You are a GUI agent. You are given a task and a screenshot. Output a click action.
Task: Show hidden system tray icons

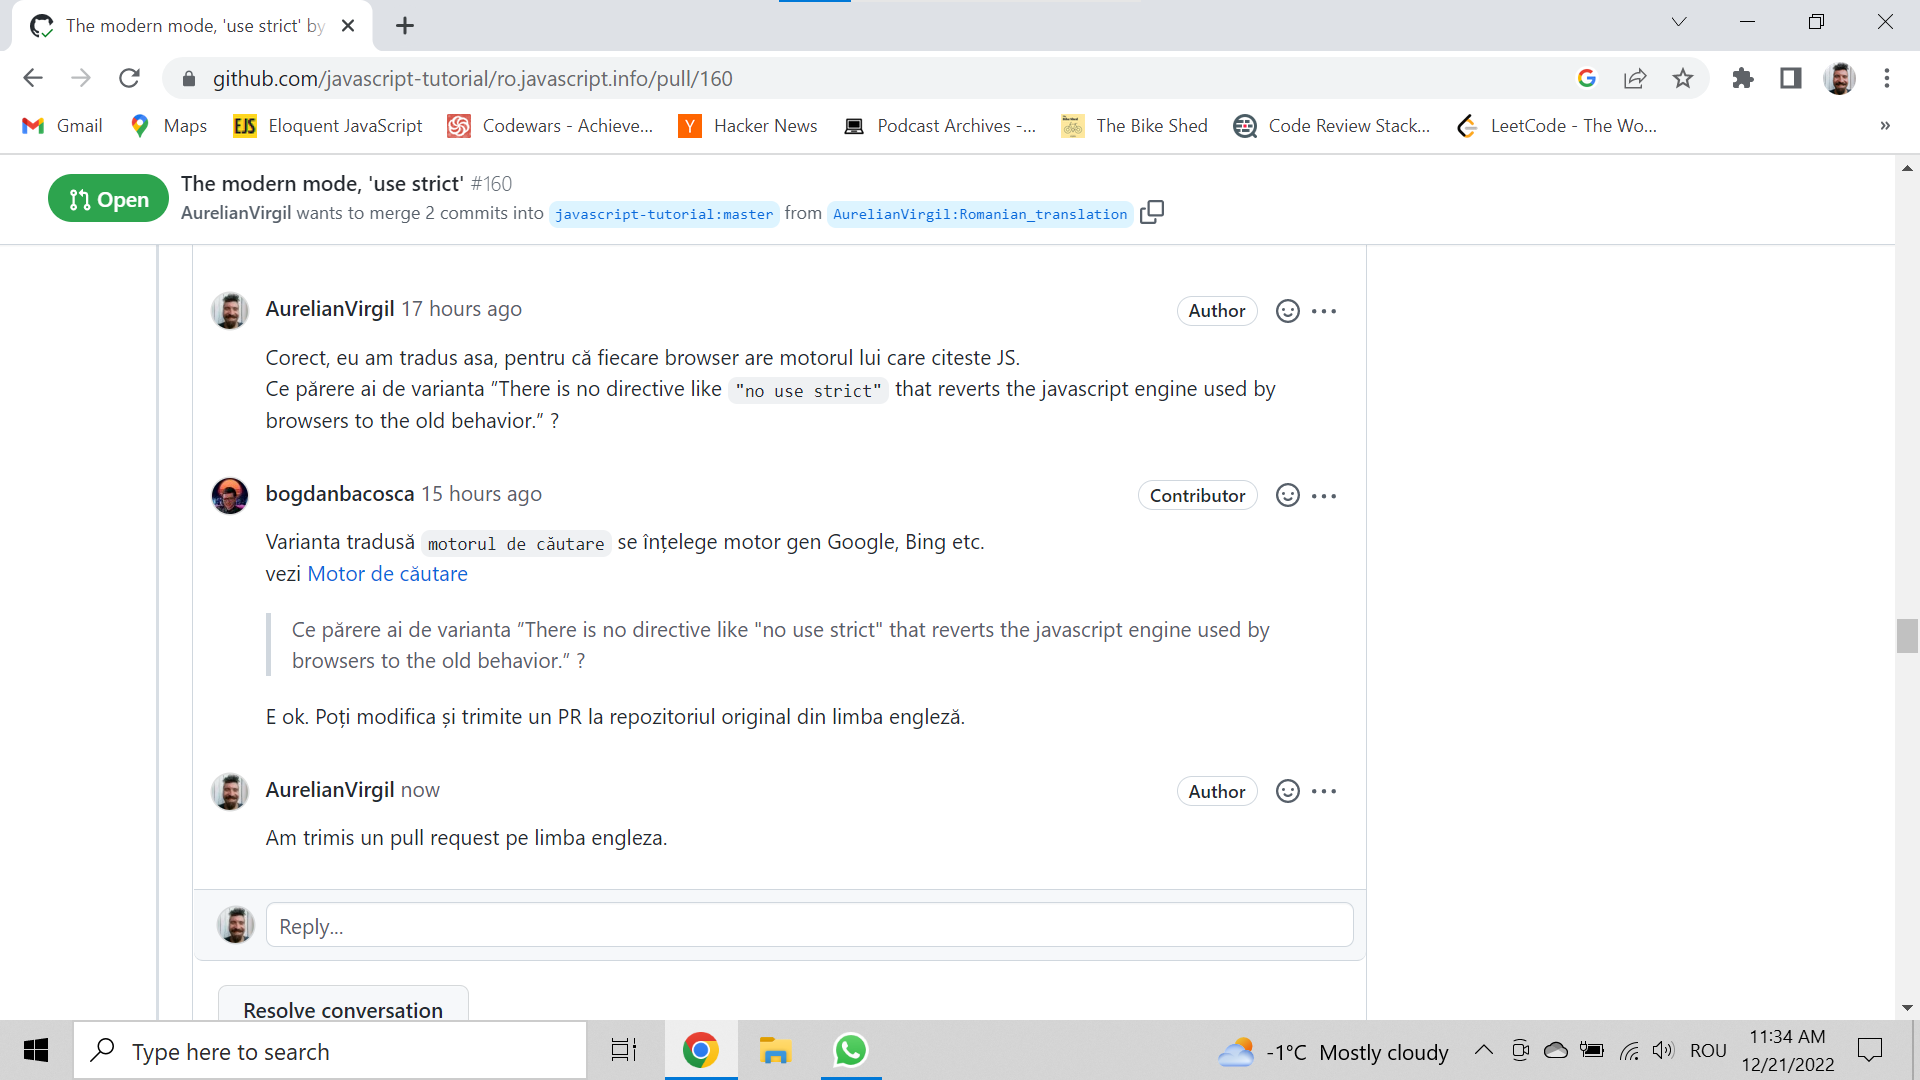click(x=1484, y=1050)
